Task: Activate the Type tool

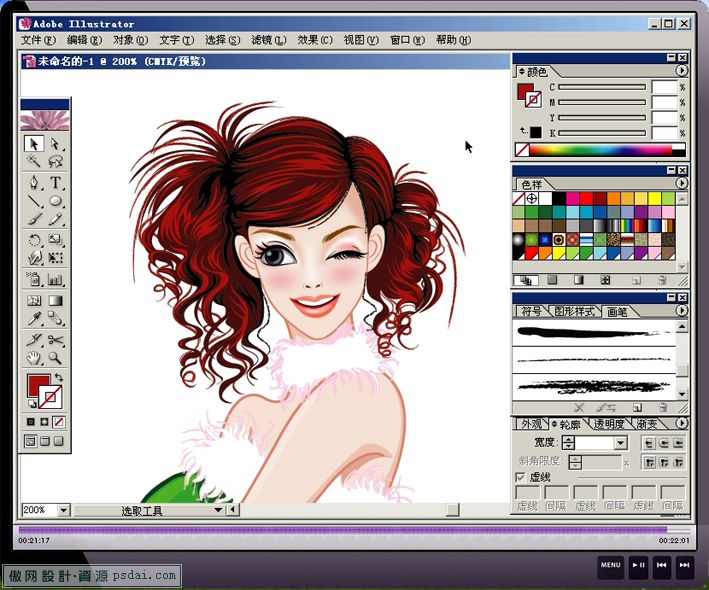Action: (56, 182)
